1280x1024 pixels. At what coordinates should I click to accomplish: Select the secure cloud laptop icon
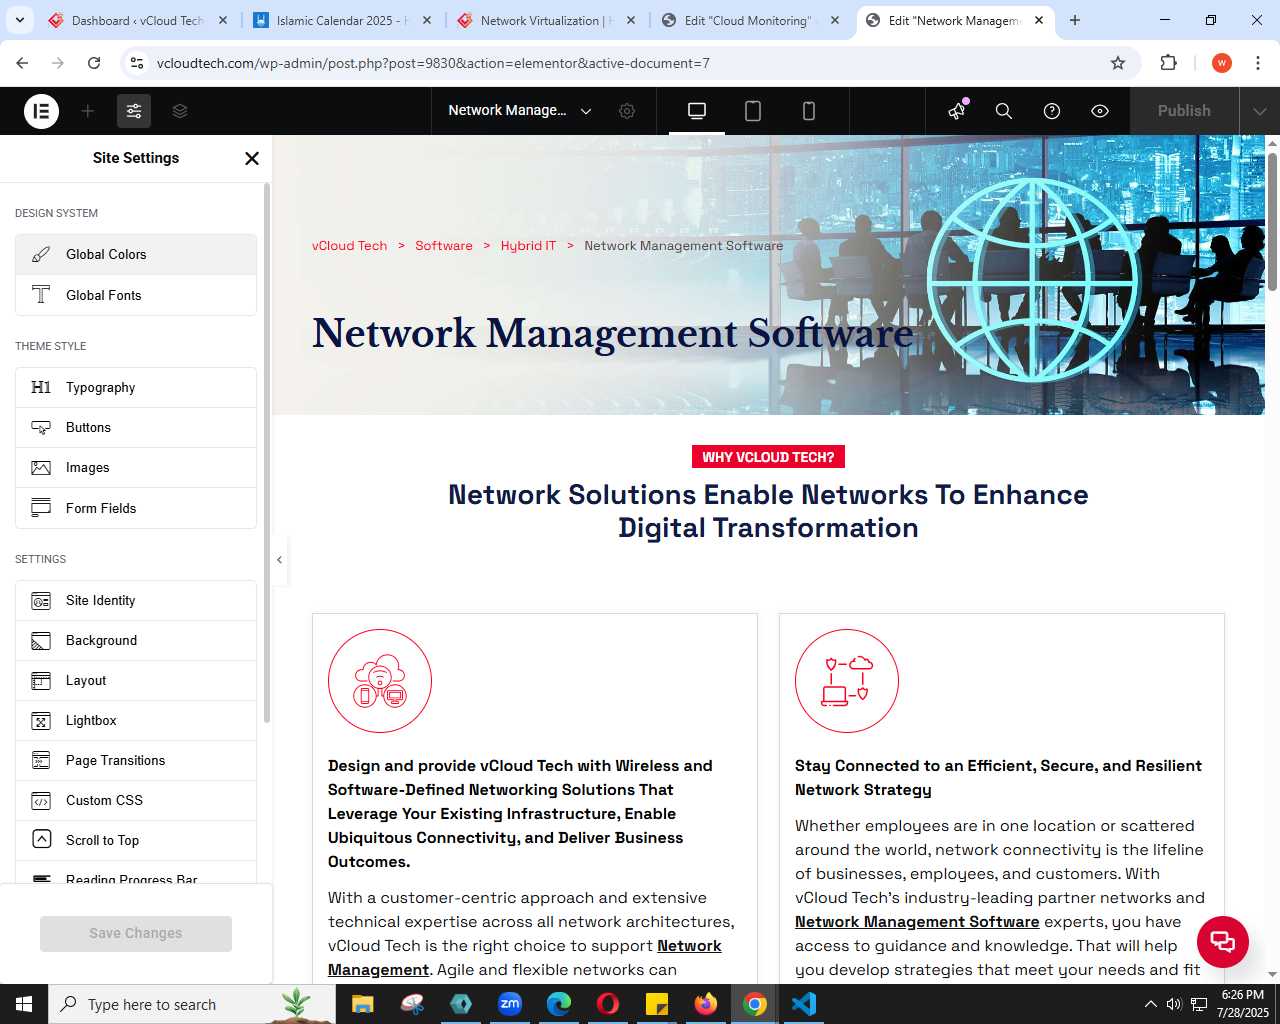coord(847,681)
